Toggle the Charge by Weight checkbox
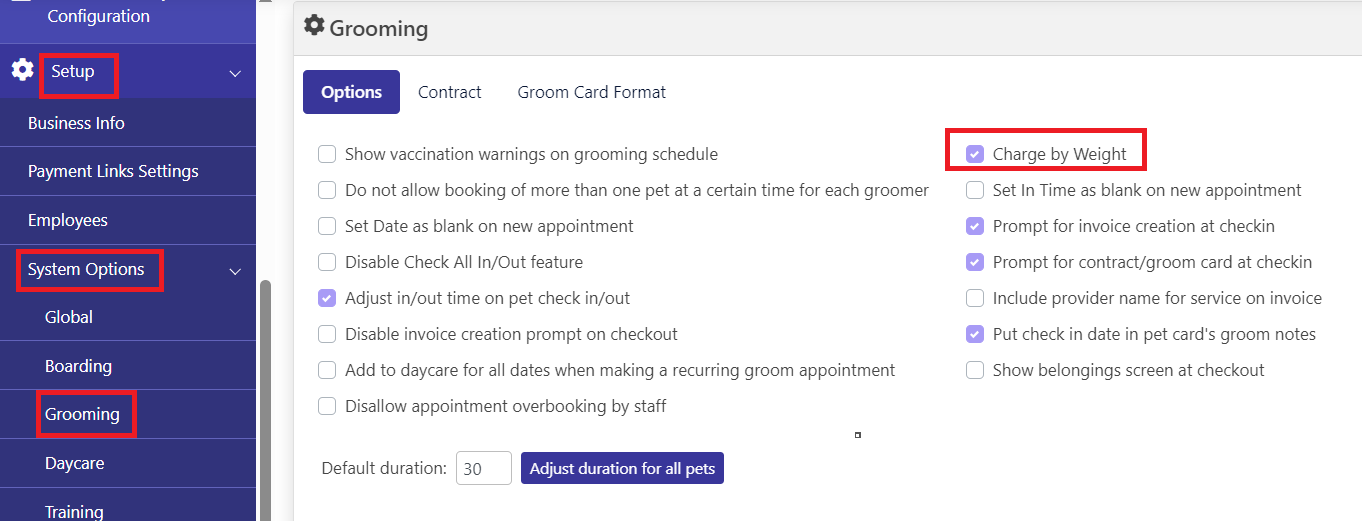 coord(975,154)
